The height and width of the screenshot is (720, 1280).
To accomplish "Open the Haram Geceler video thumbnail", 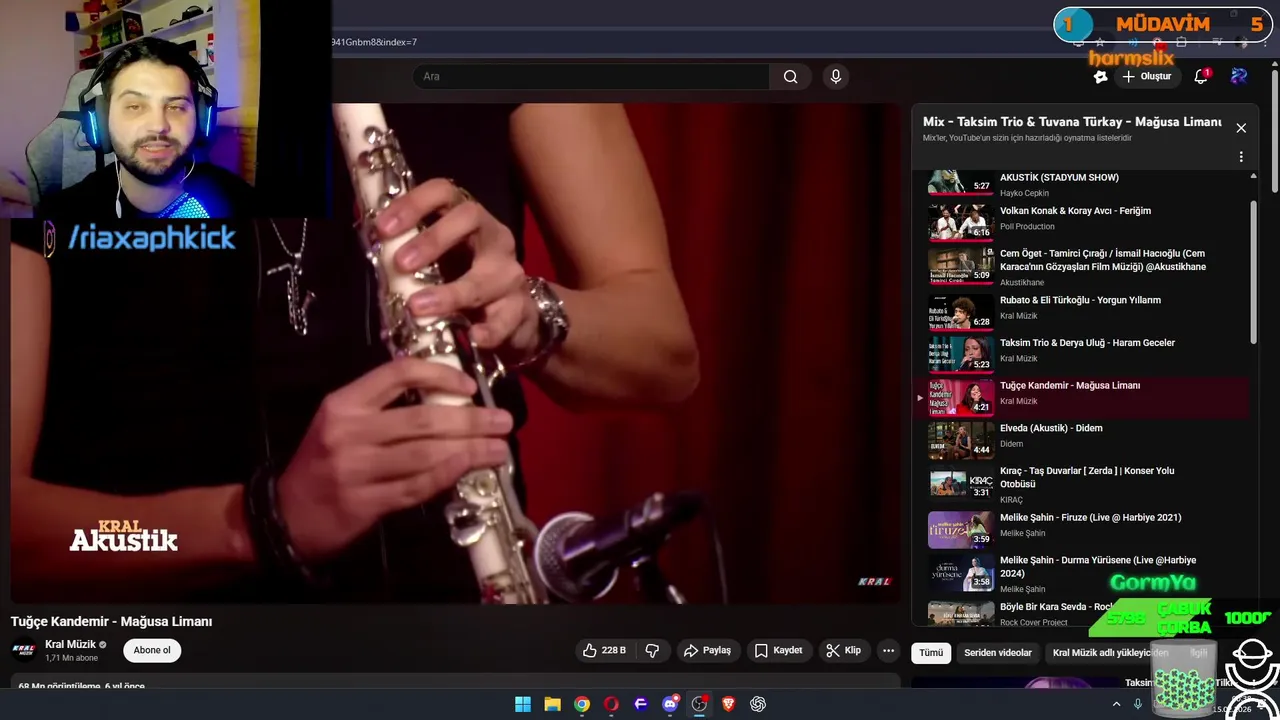I will click(960, 353).
